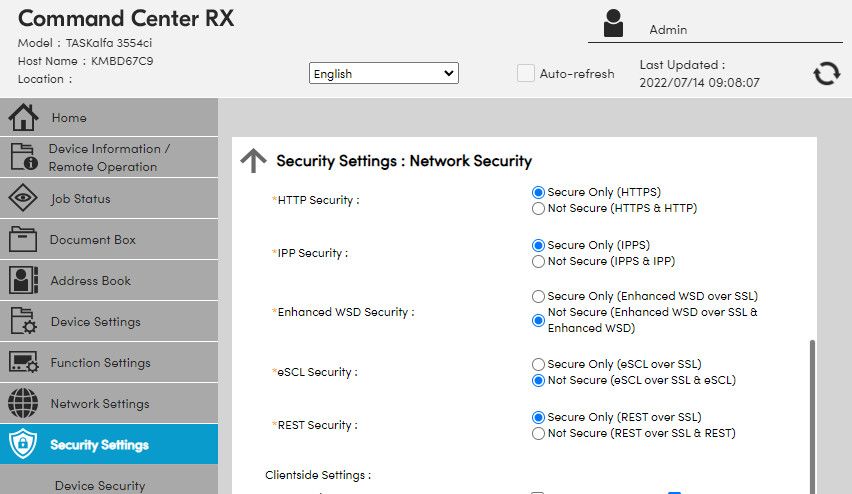
Task: Go to Job Status menu
Action: click(x=109, y=198)
